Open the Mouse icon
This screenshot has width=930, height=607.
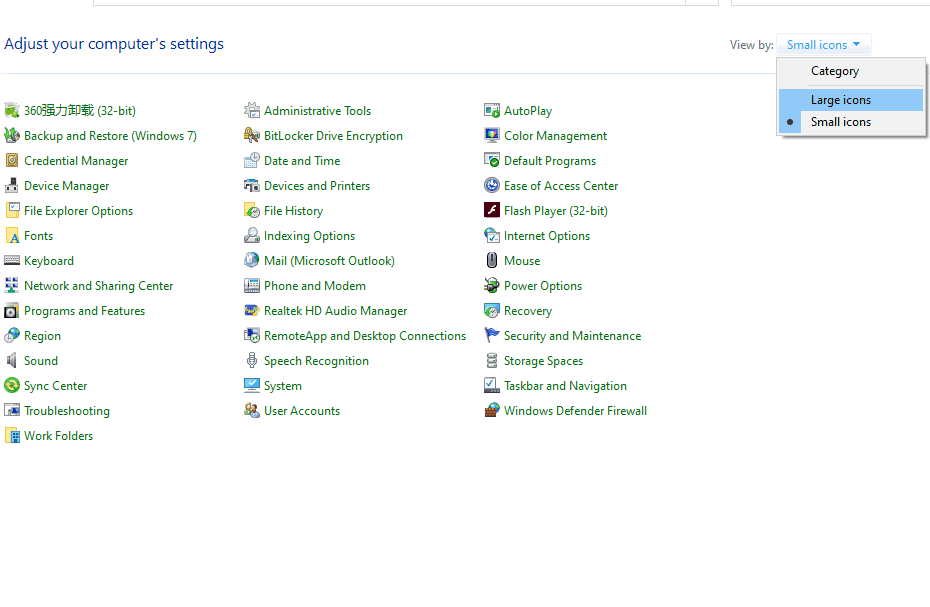tap(492, 261)
